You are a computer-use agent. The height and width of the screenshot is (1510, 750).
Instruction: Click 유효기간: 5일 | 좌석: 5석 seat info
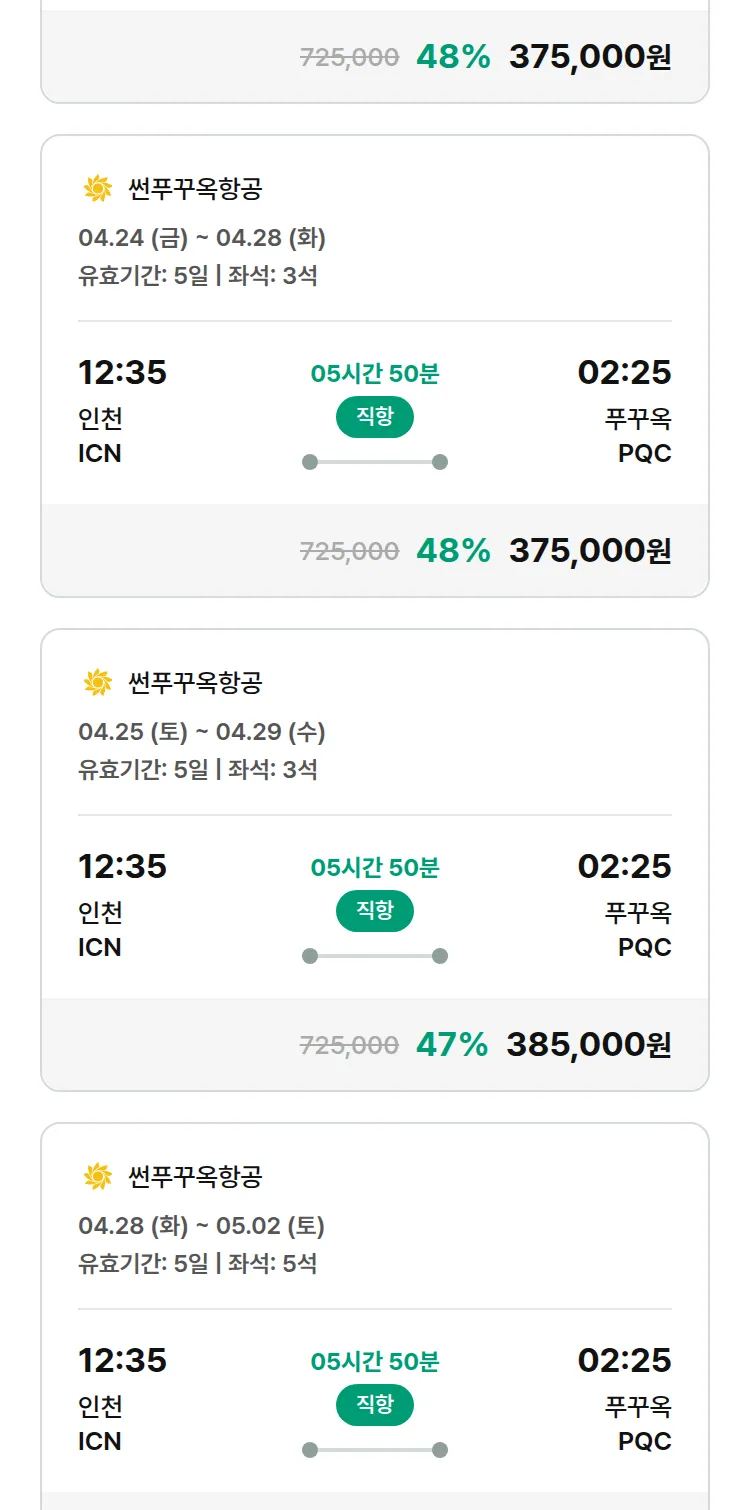pos(198,1263)
